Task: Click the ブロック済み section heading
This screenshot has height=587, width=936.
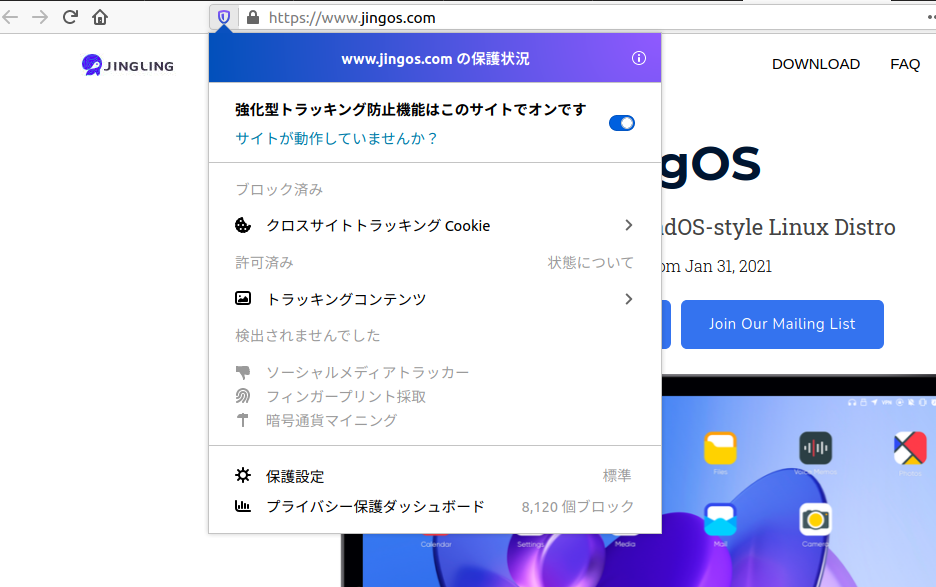Action: click(x=279, y=189)
